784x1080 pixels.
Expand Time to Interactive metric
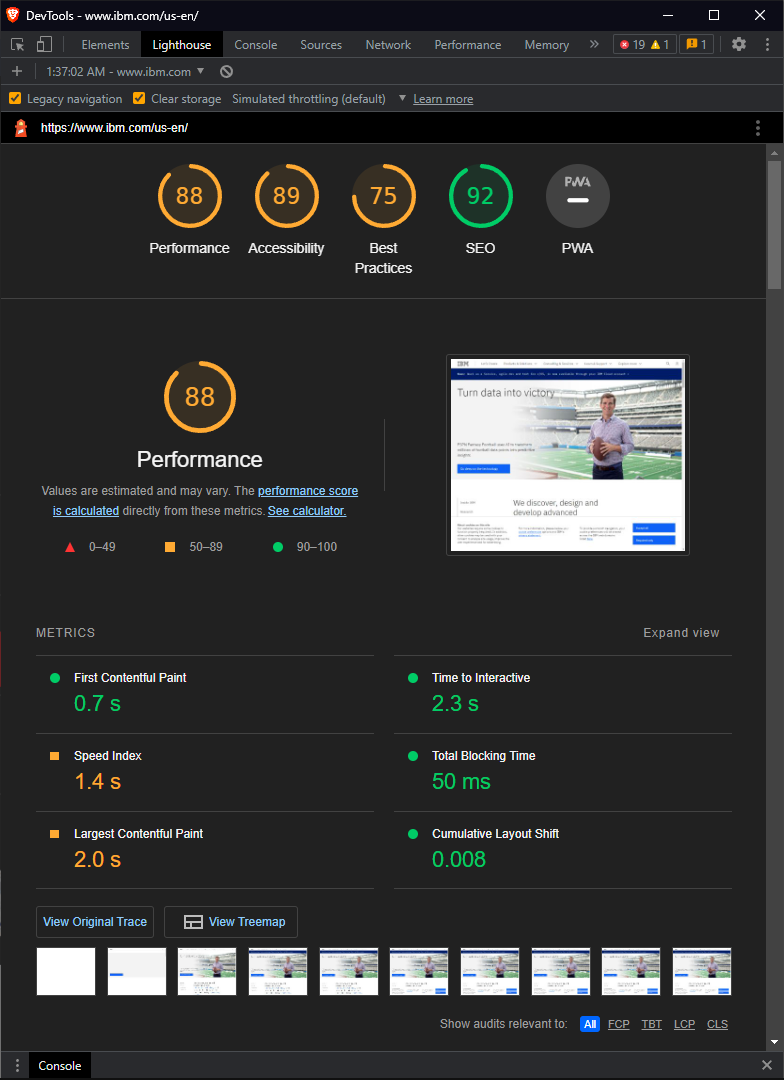(563, 694)
